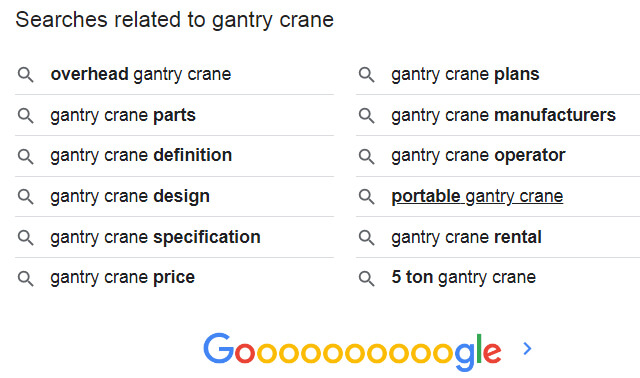Viewport: 640px width, 378px height.
Task: Click search icon next to gantry crane manufacturers
Action: 366,116
